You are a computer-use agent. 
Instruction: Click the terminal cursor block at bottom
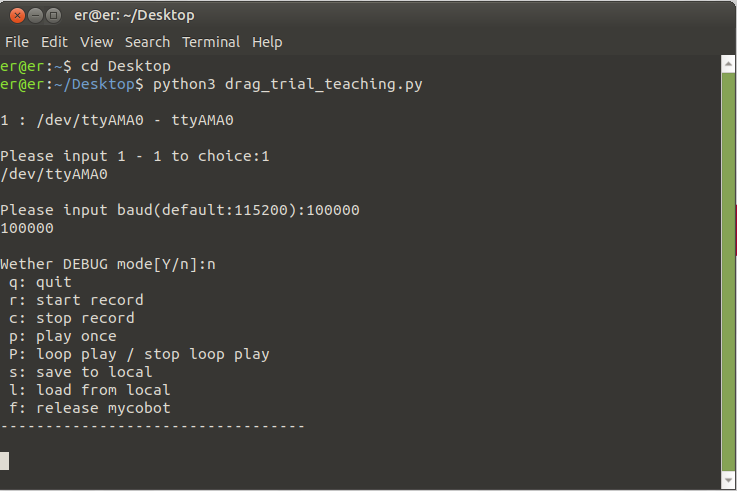point(5,461)
